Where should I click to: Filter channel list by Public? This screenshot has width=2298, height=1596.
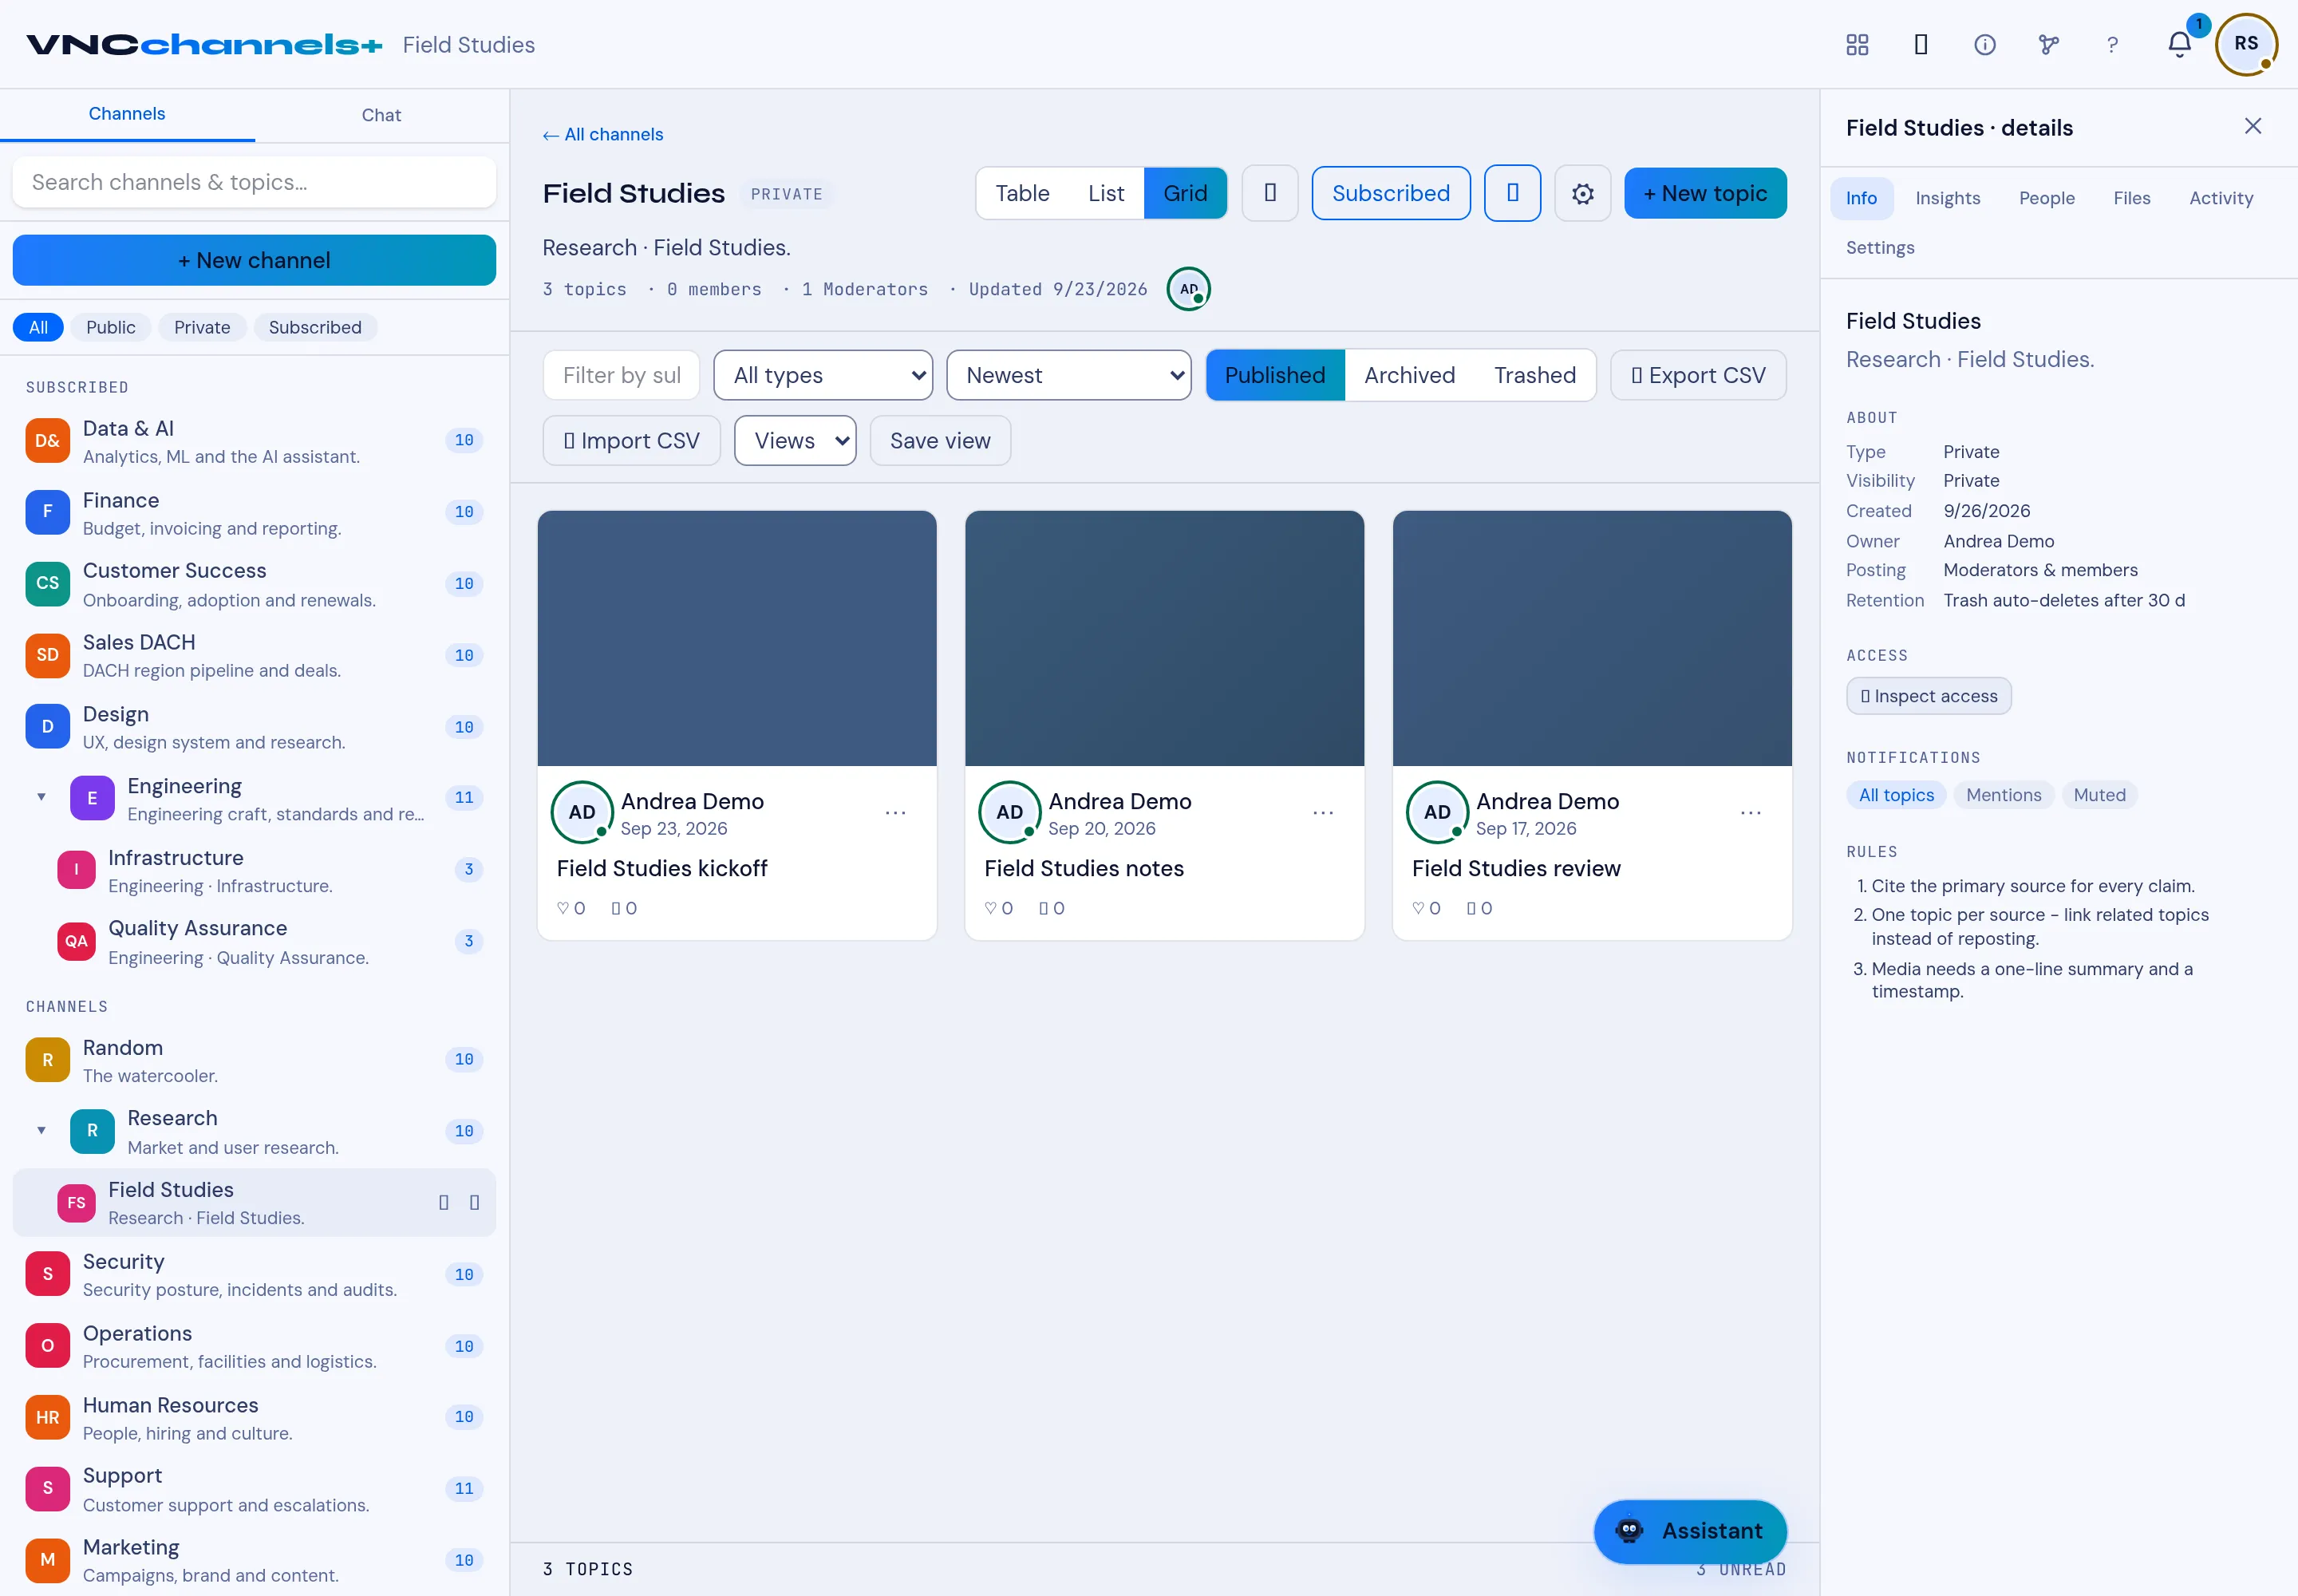(x=110, y=327)
